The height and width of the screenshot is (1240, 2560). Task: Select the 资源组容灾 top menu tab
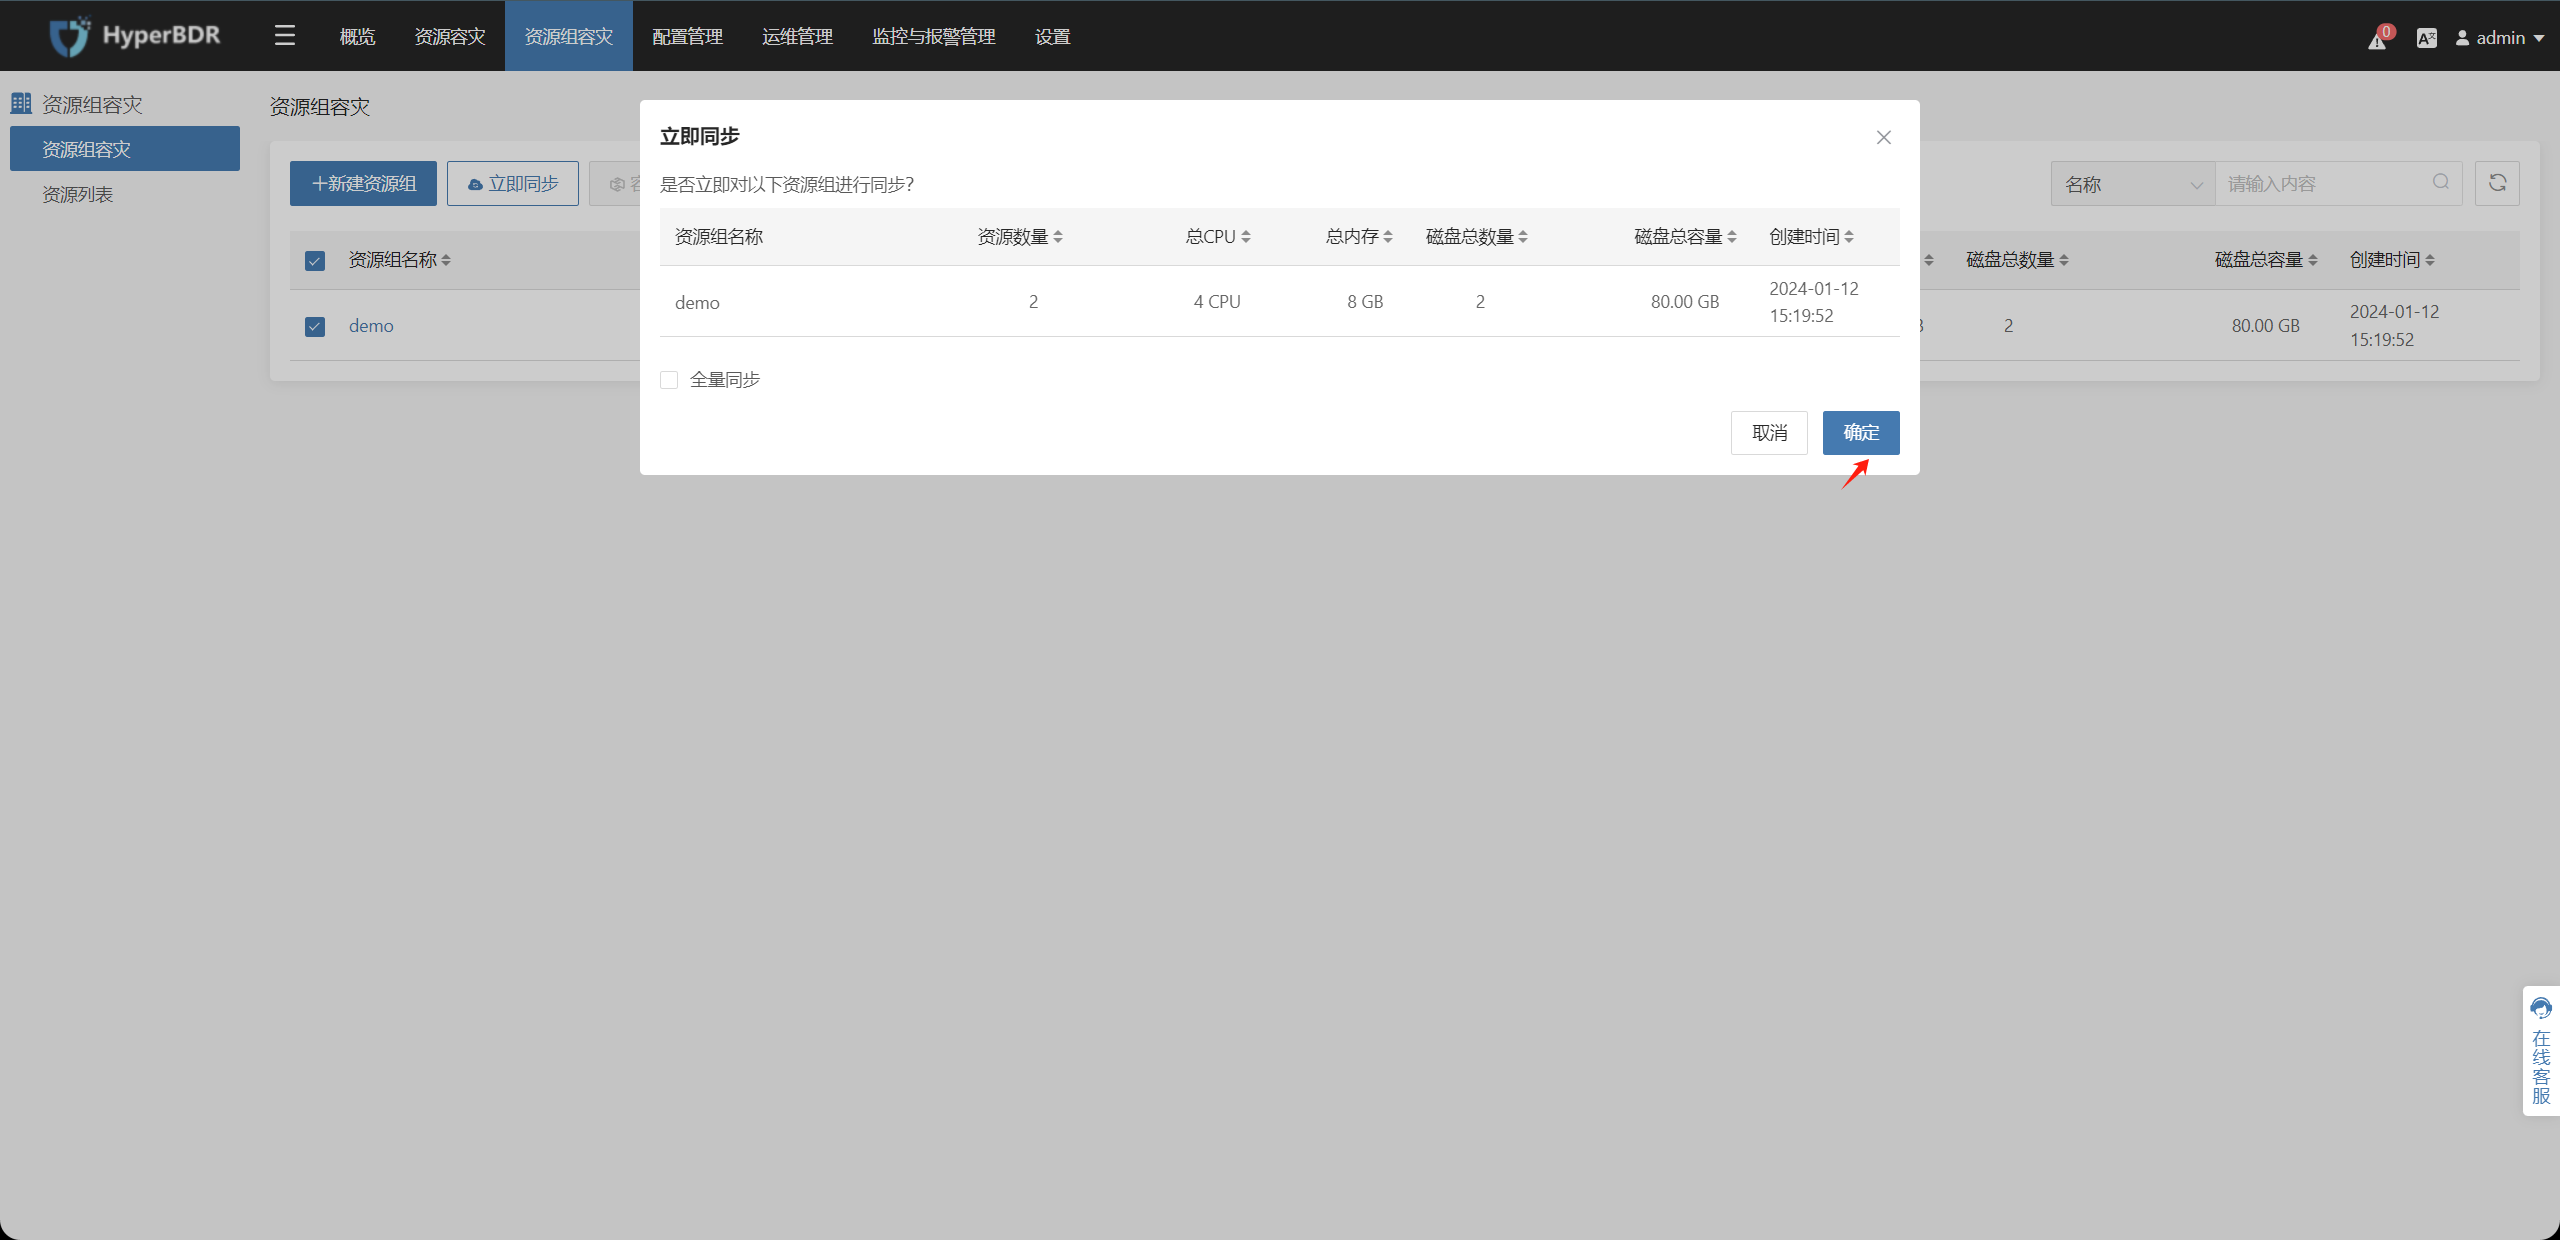tap(569, 36)
